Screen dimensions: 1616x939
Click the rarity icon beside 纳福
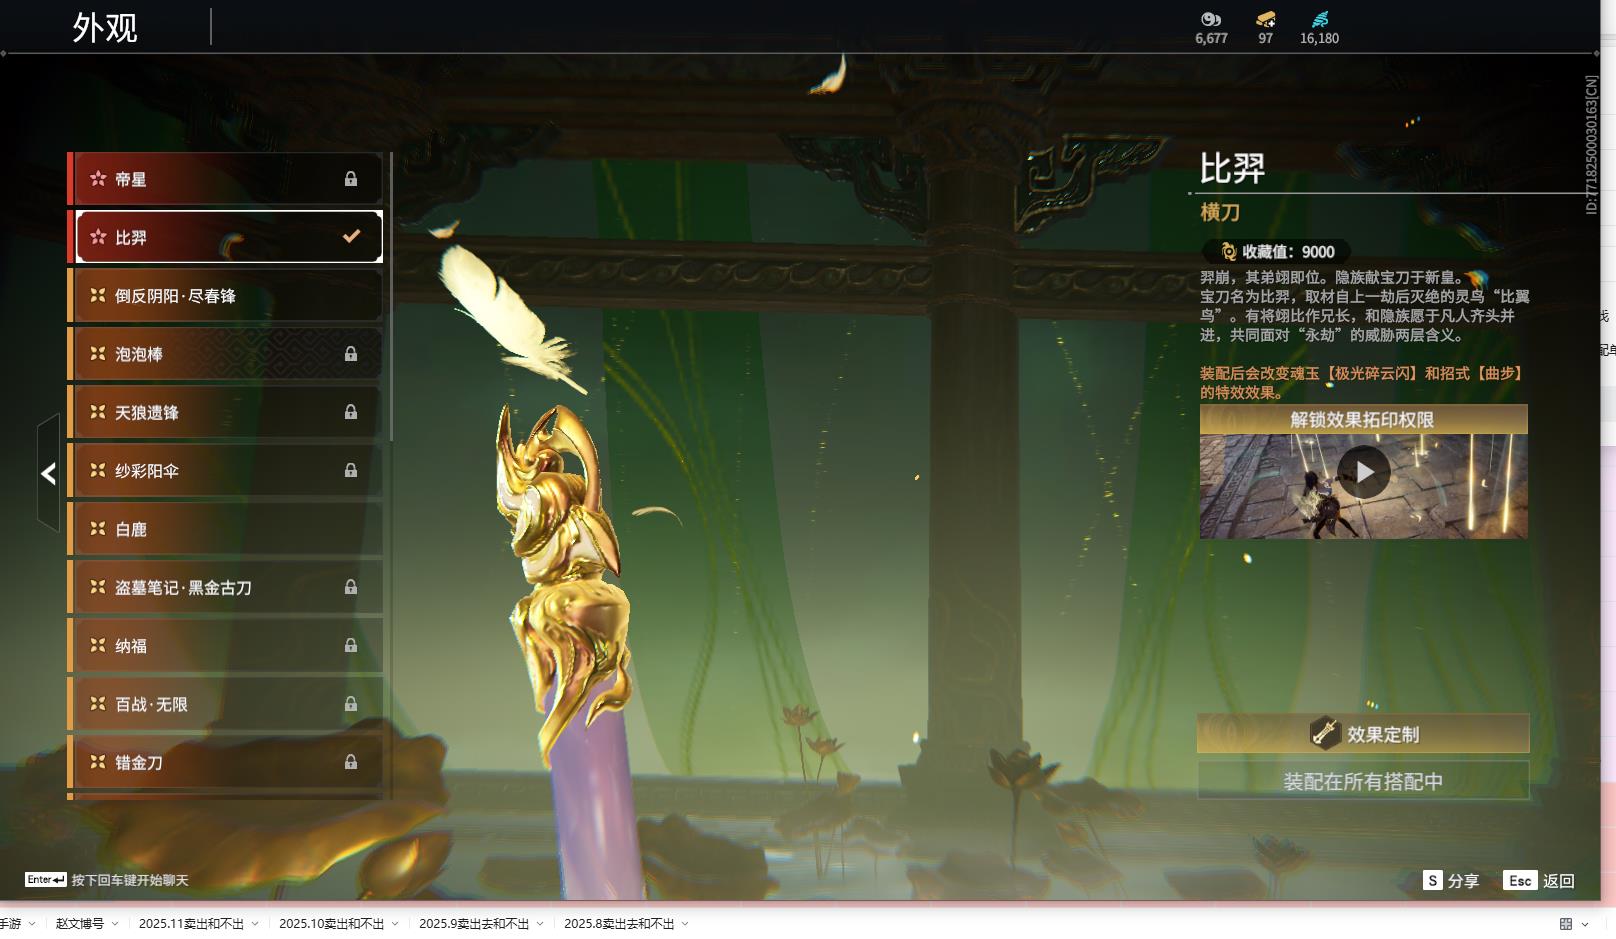pos(98,645)
